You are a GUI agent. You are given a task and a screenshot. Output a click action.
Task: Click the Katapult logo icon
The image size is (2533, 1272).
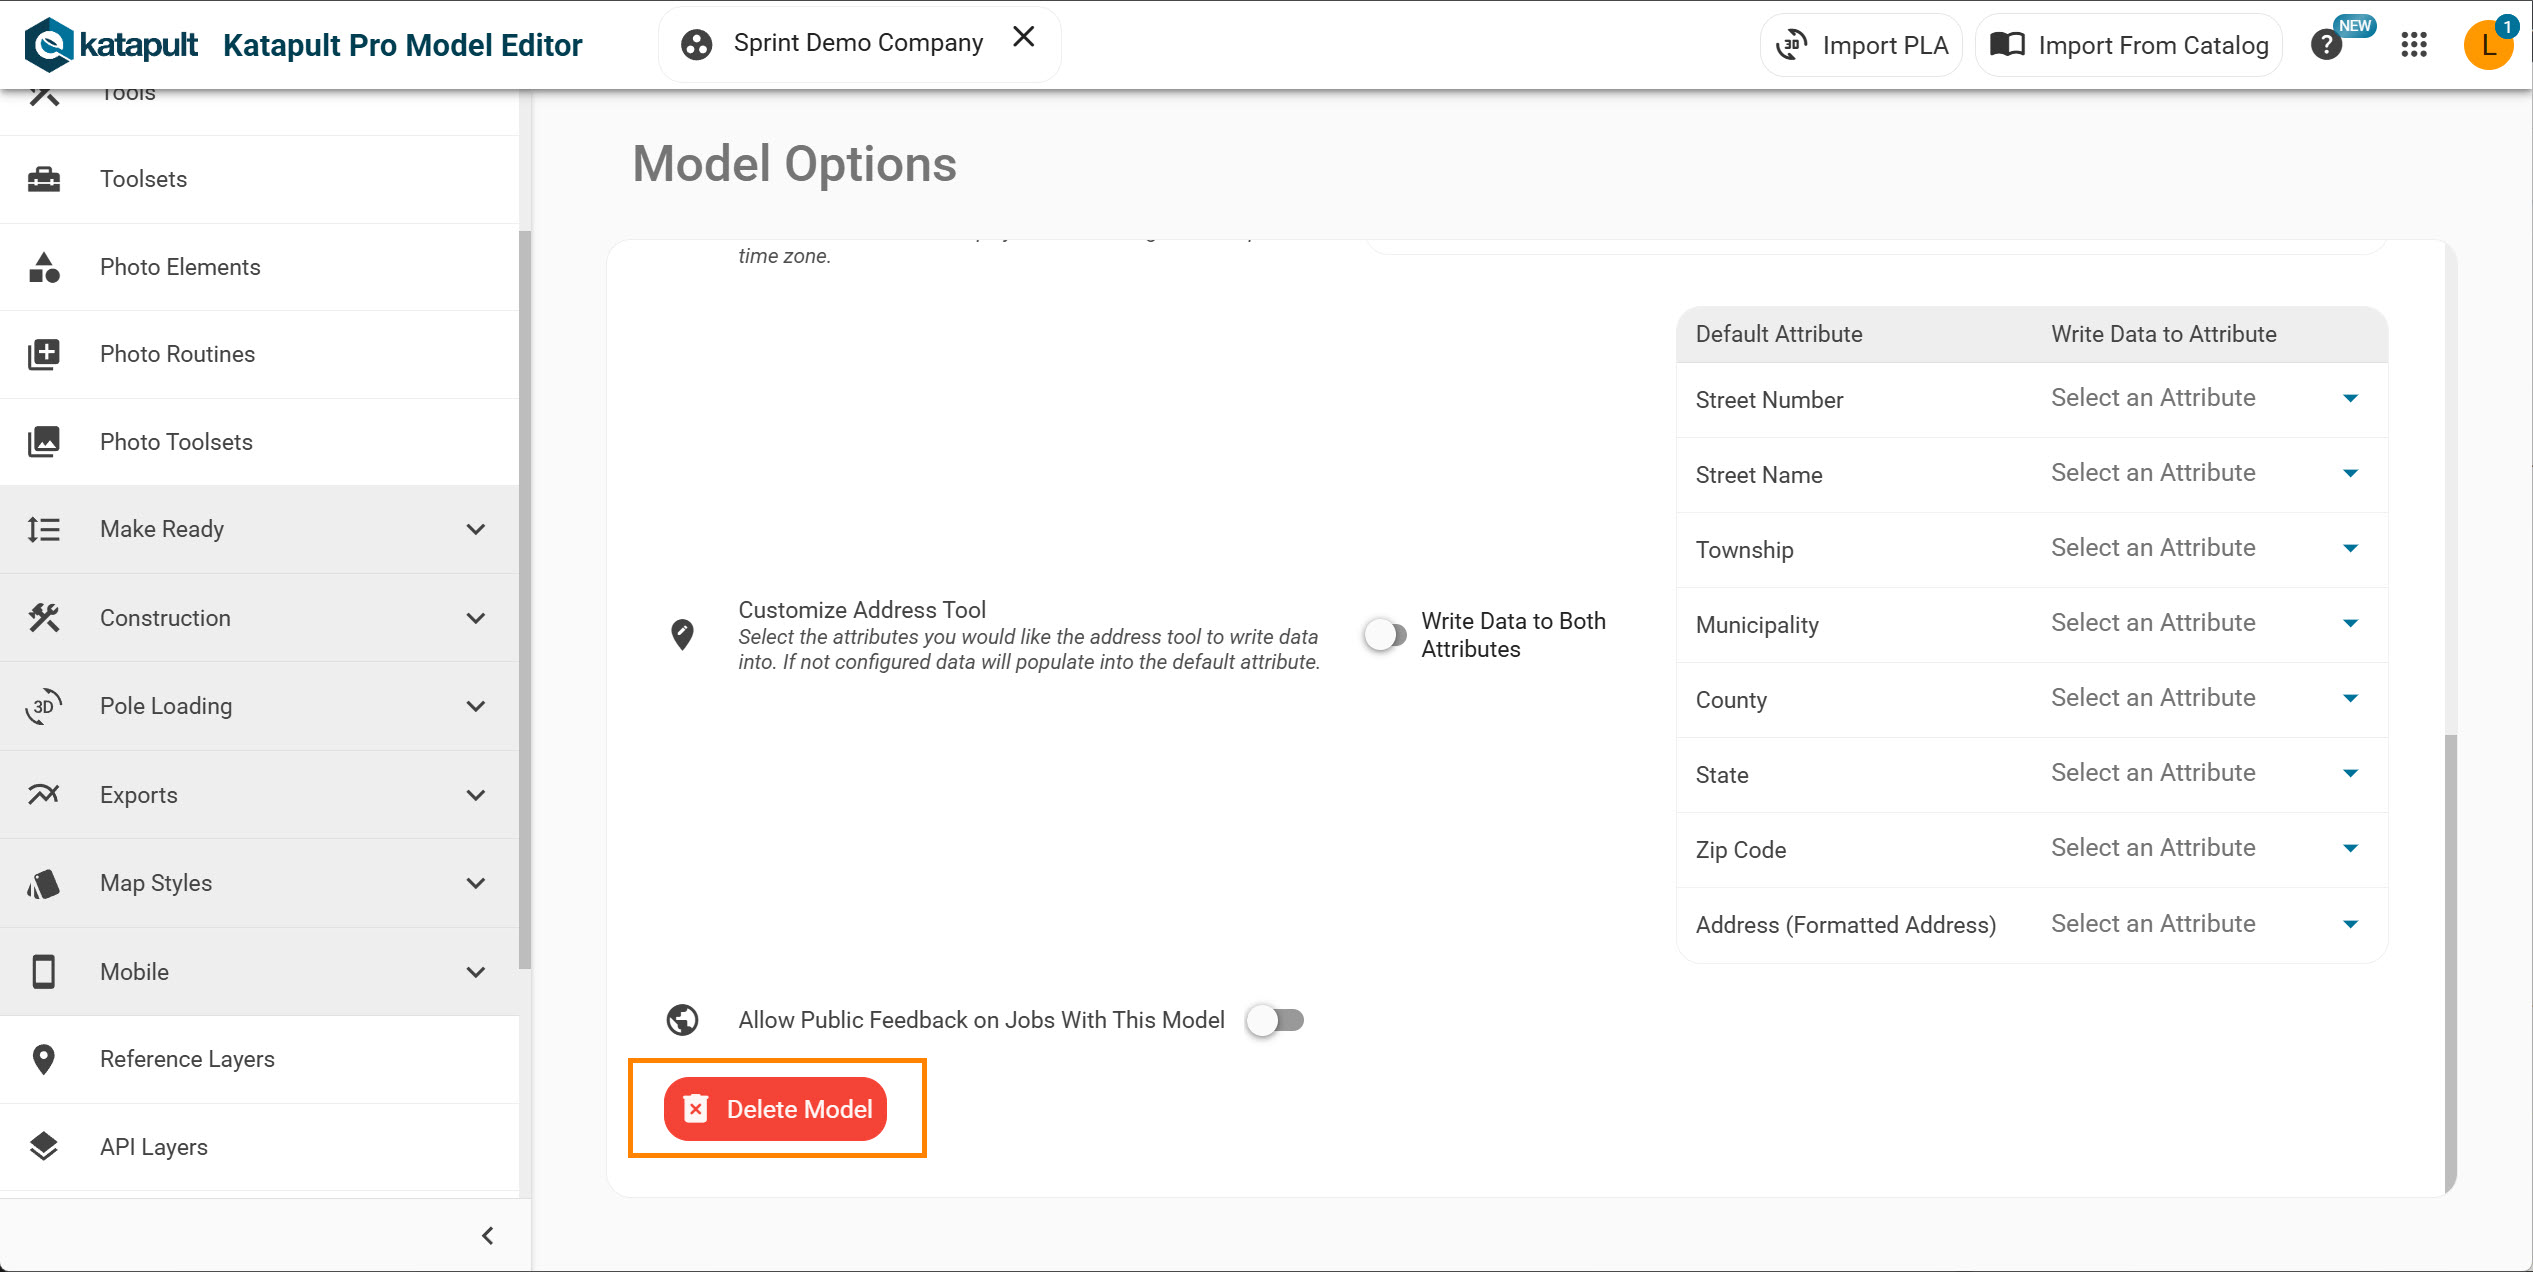(x=48, y=45)
